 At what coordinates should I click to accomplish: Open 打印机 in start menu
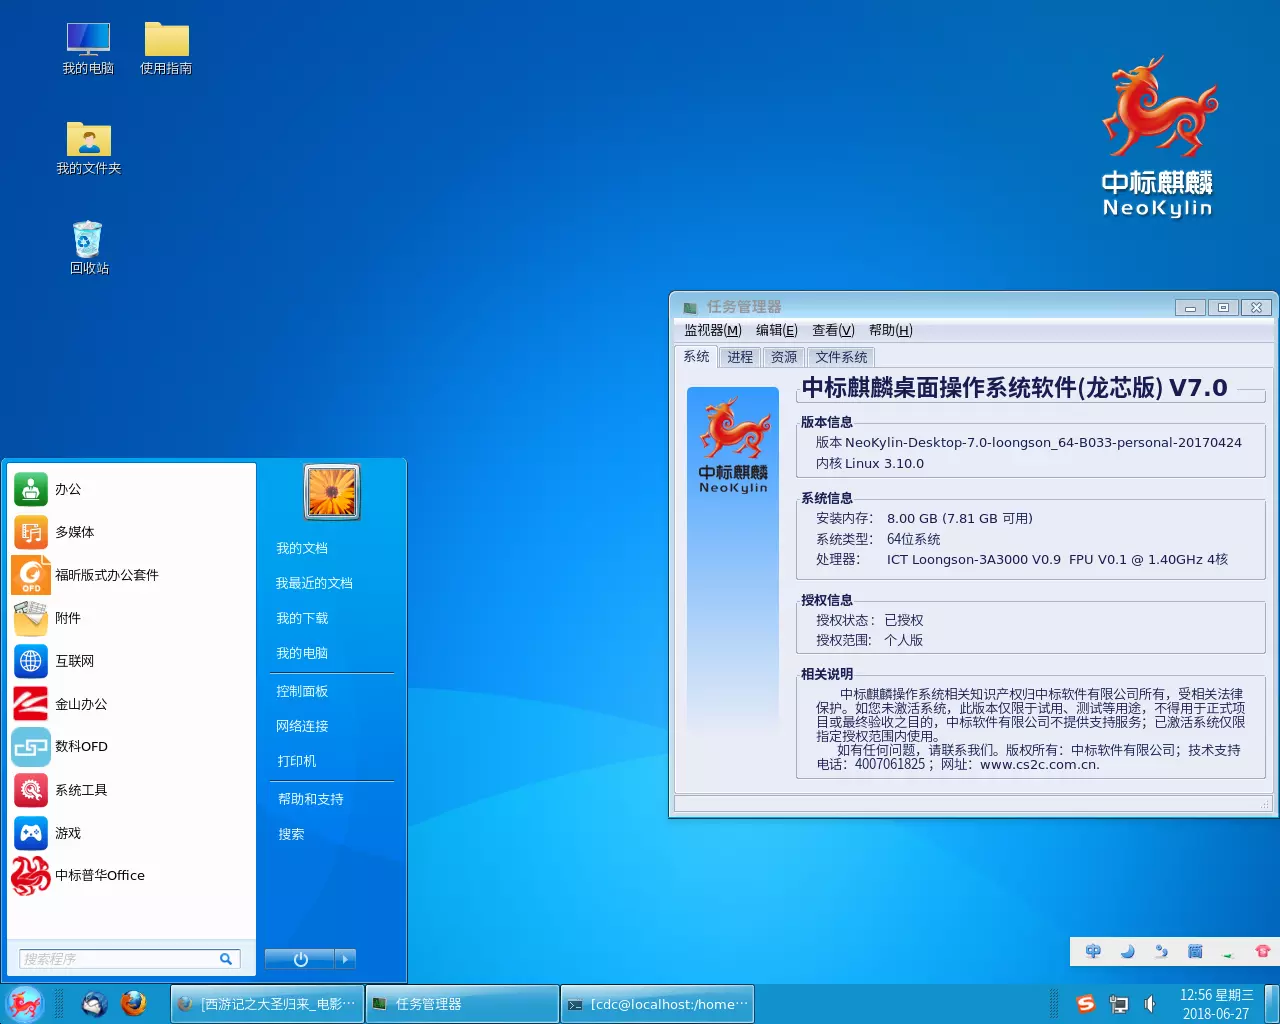tap(297, 761)
